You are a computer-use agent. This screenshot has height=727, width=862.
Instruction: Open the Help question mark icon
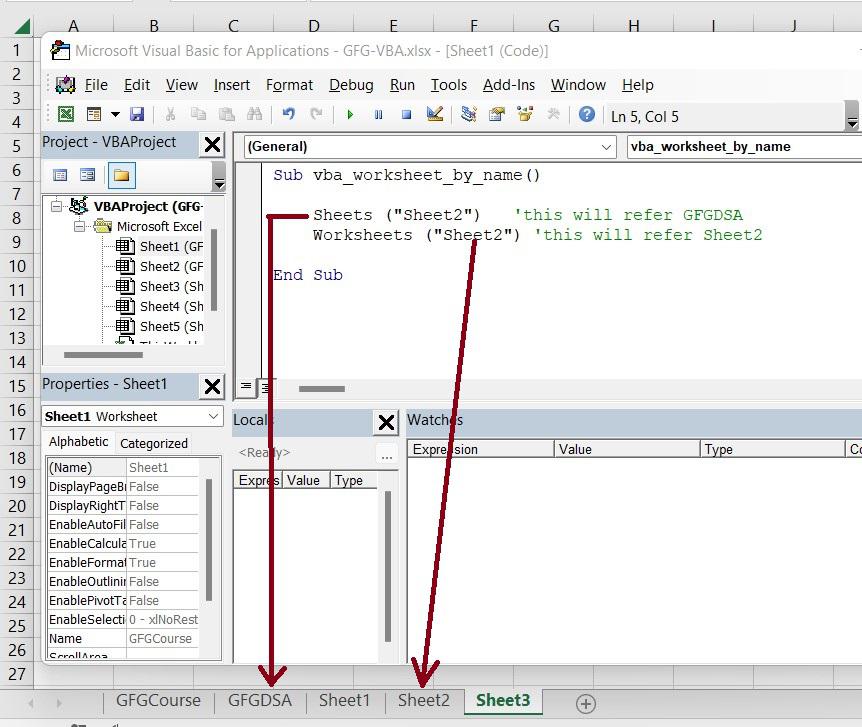point(587,115)
